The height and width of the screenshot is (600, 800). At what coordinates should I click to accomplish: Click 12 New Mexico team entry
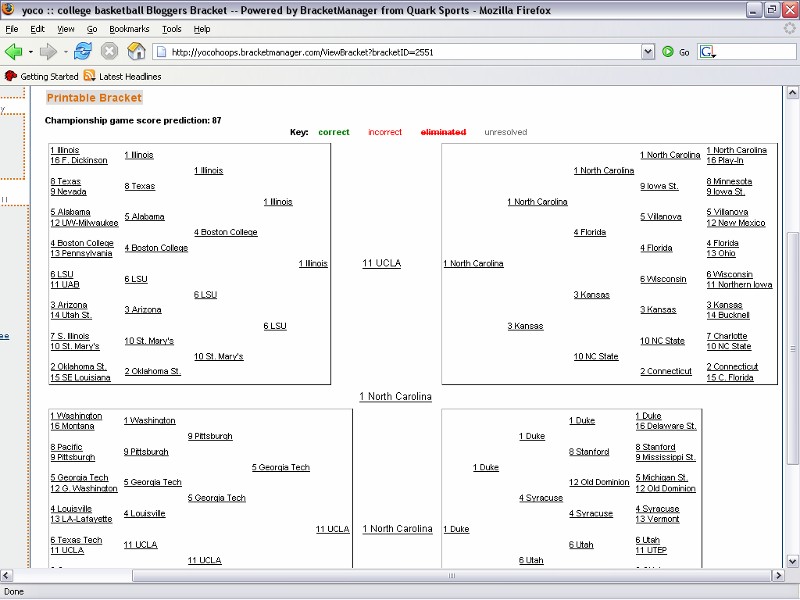736,223
